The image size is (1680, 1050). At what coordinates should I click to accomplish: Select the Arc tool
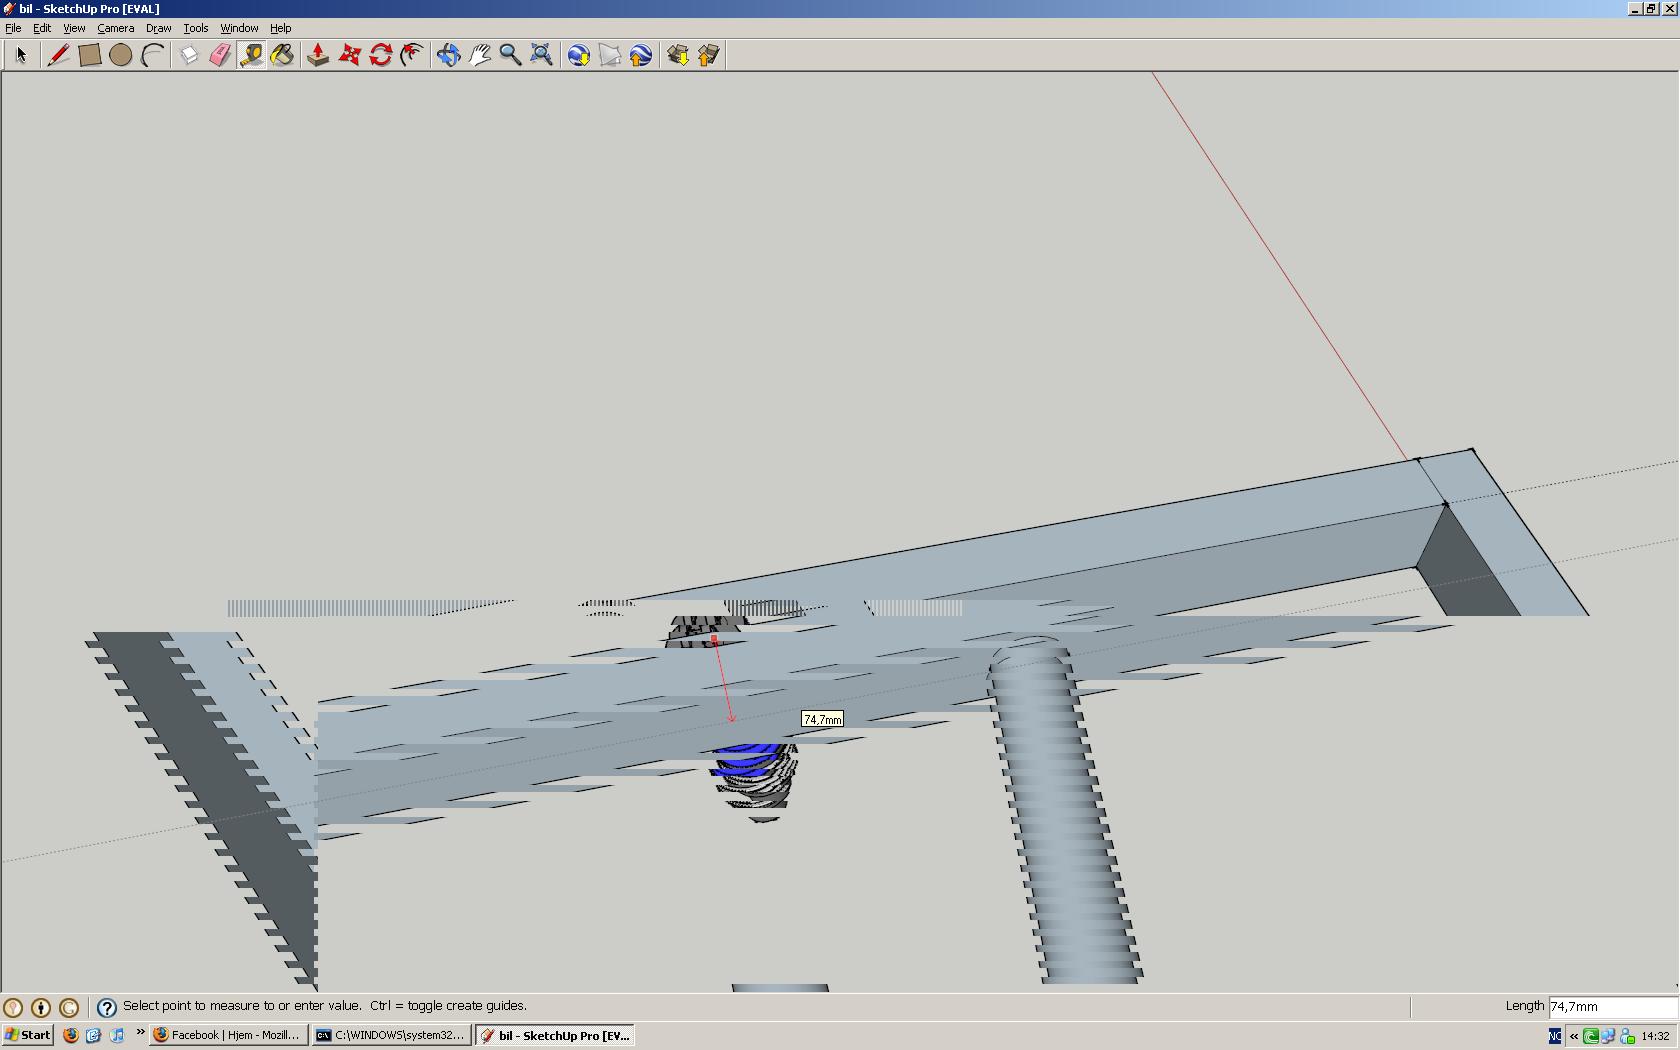pos(151,55)
